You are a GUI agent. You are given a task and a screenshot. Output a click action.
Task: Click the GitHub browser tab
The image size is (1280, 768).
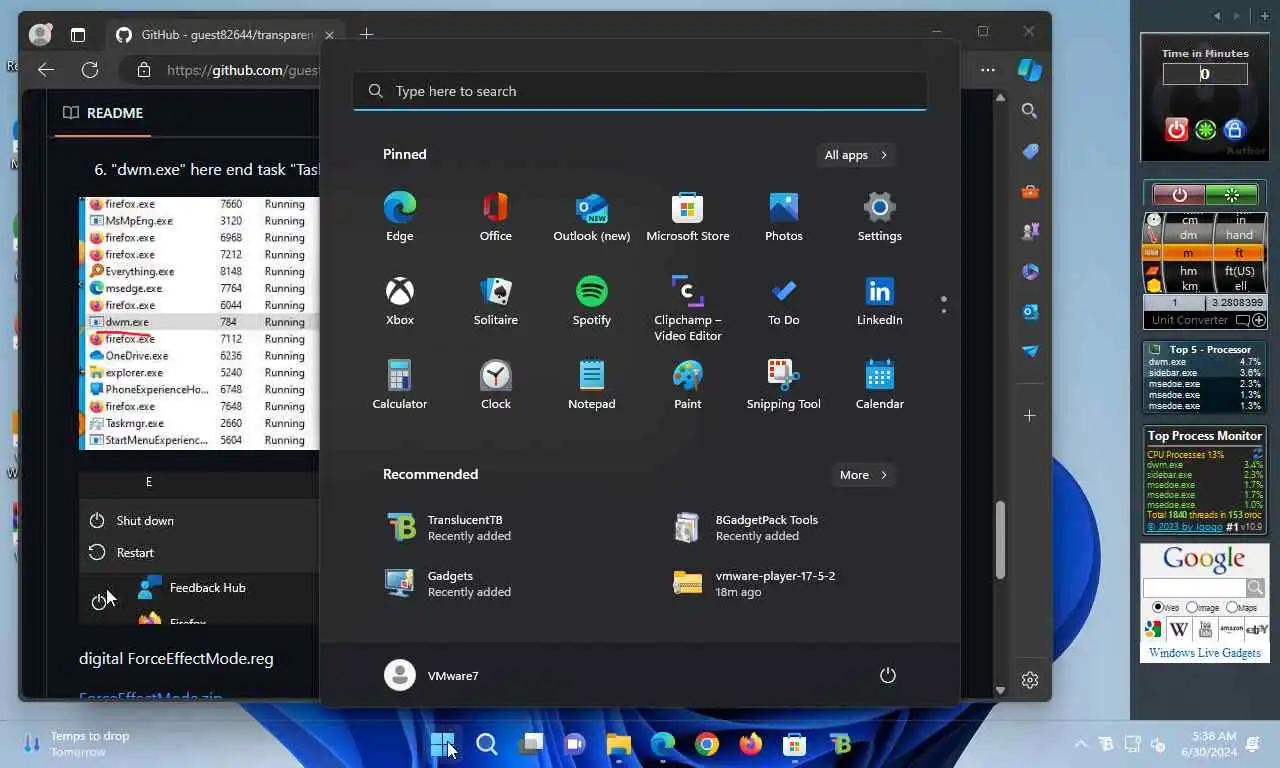pyautogui.click(x=226, y=35)
